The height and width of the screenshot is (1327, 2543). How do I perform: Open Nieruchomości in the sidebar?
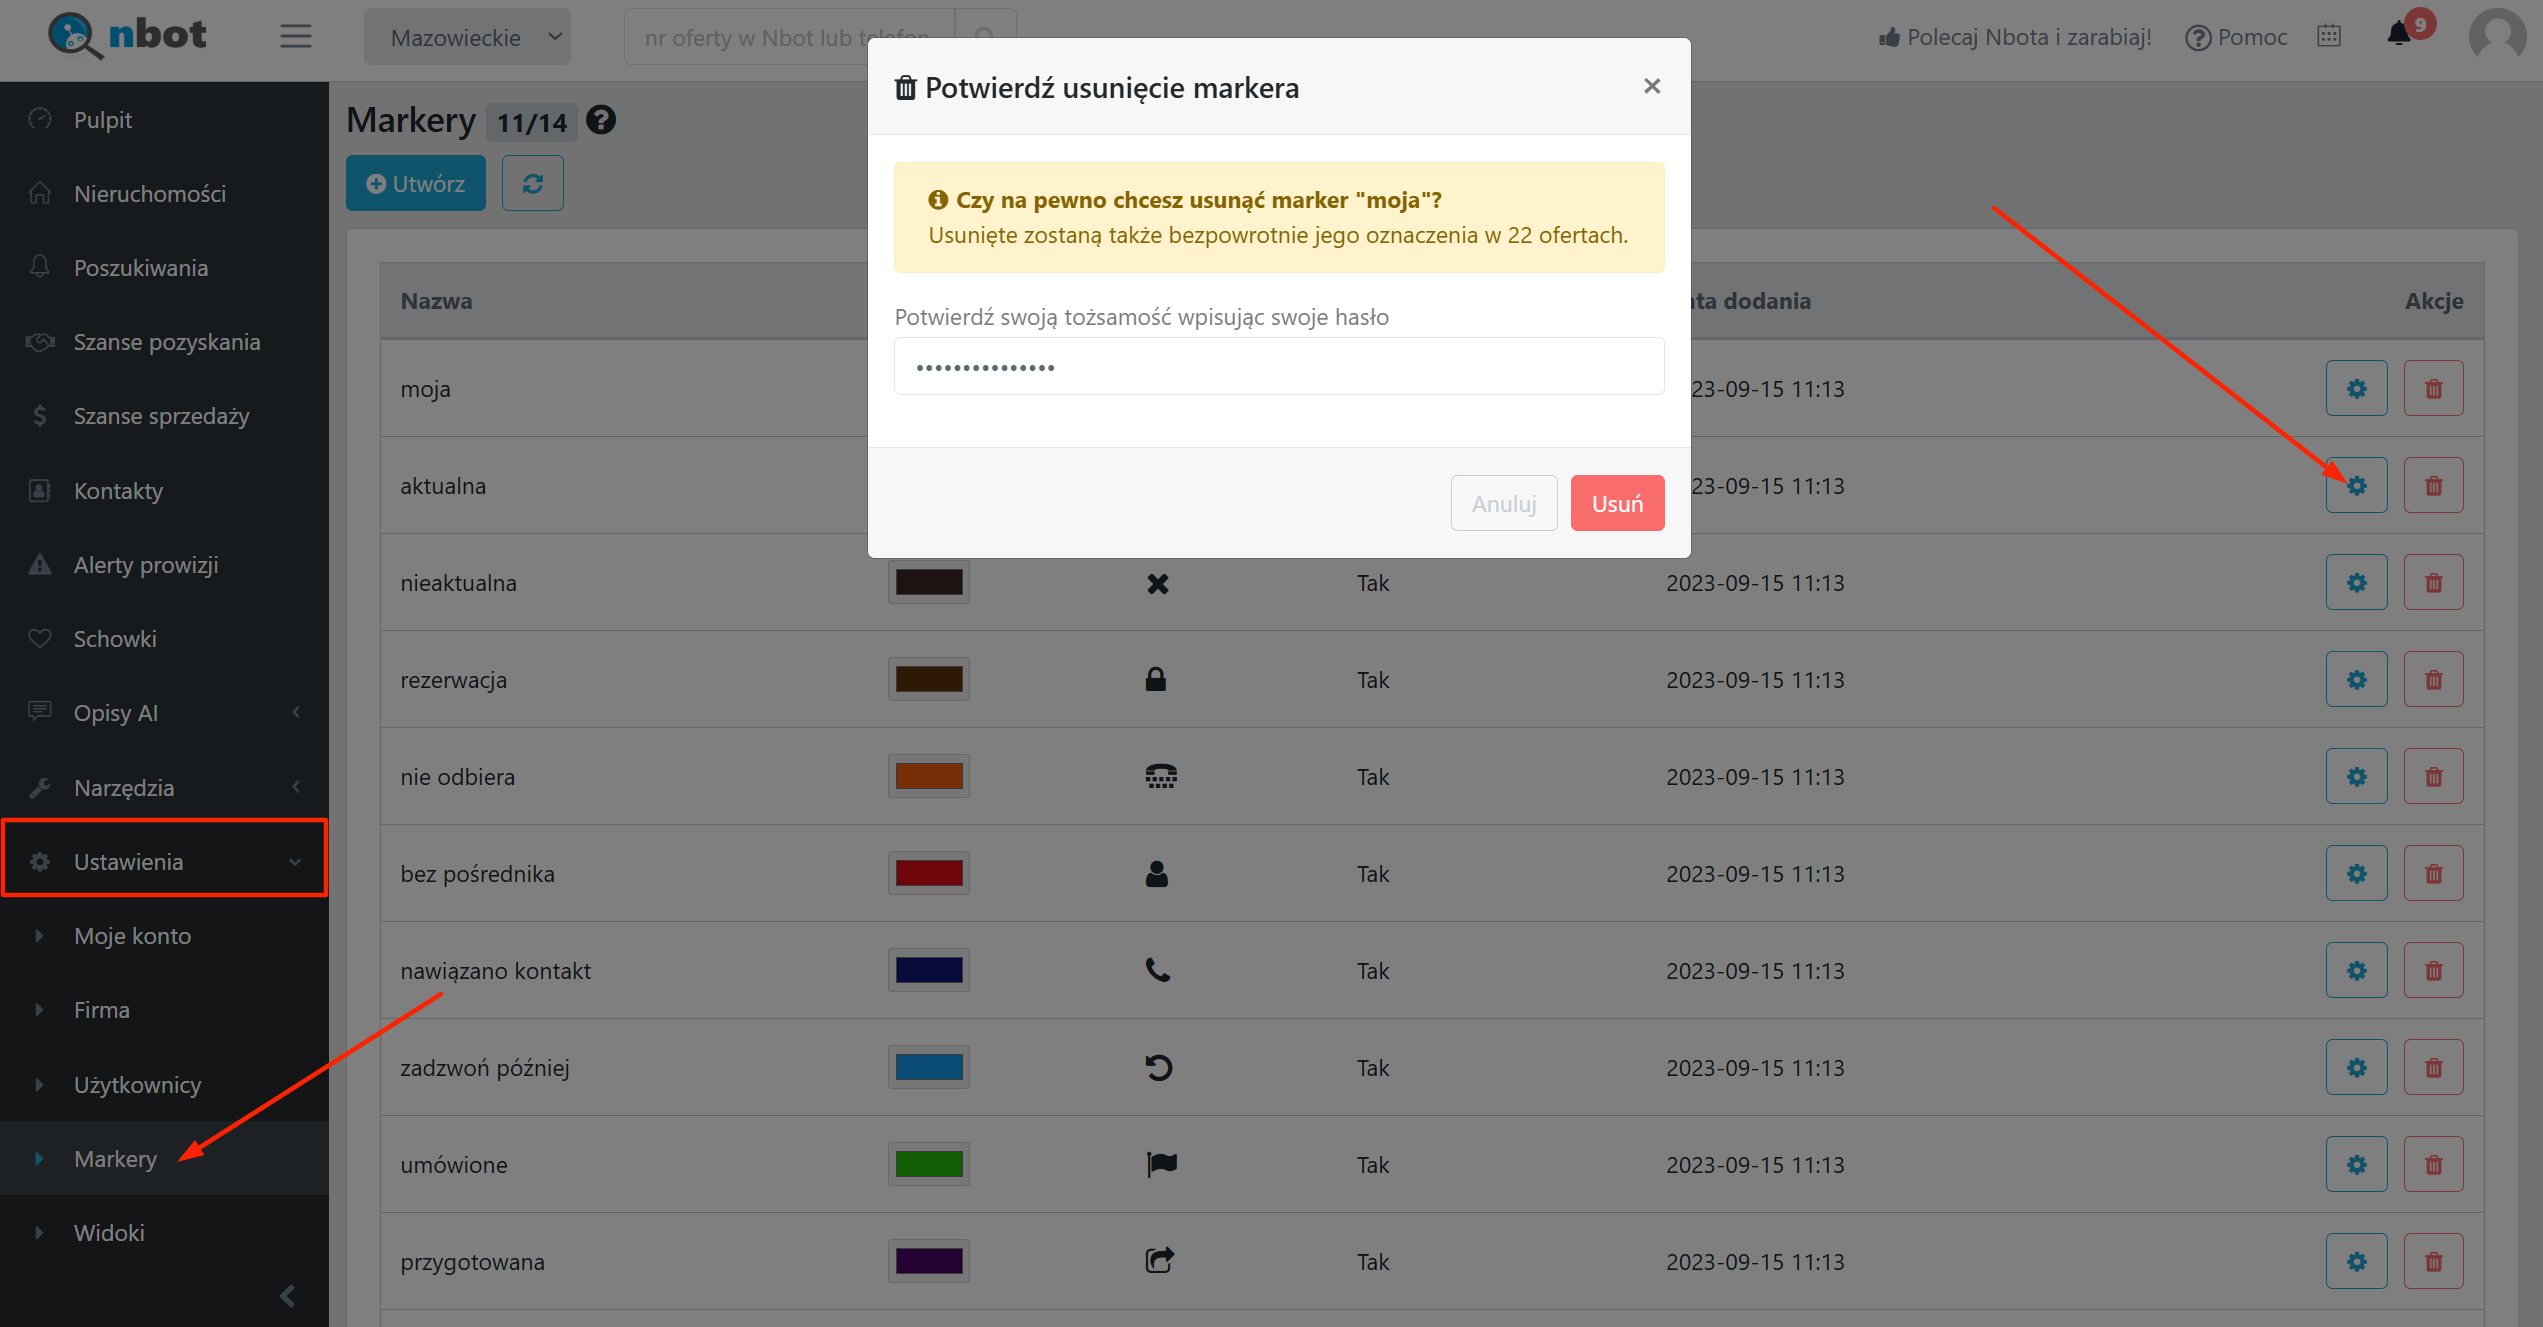[x=165, y=194]
